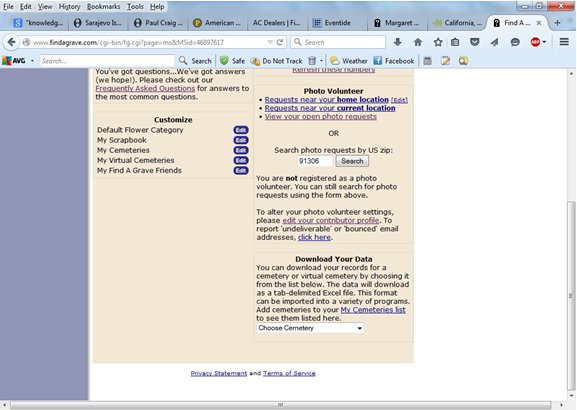
Task: Open dropdown arrow beside AVG trash icon
Action: (321, 61)
